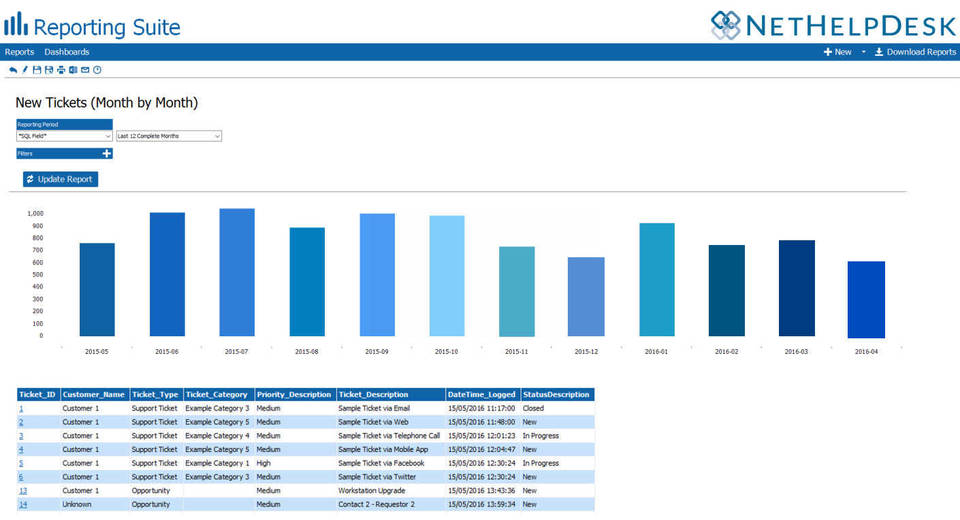Screen dimensions: 960x520
Task: Click the Update Report button
Action: pos(61,179)
